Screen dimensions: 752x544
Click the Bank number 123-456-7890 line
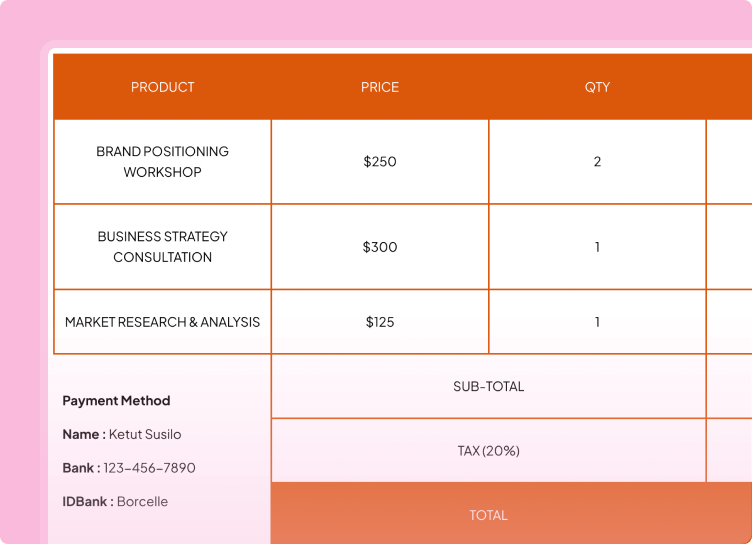tap(129, 468)
